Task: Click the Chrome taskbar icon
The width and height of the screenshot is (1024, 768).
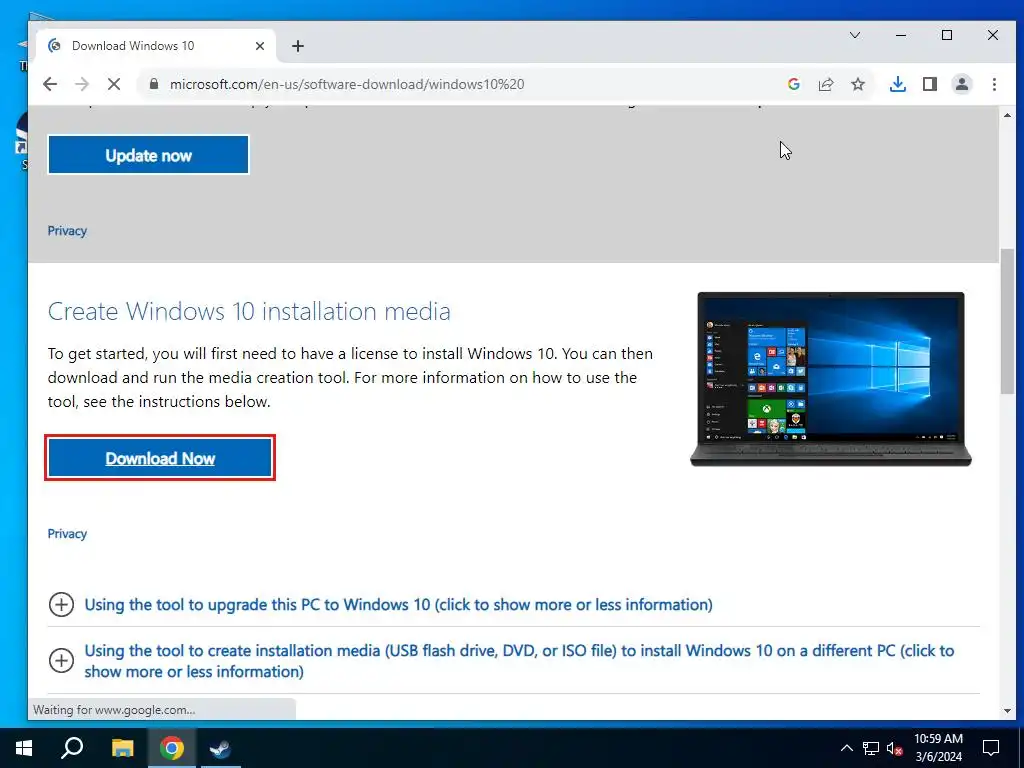Action: pyautogui.click(x=172, y=748)
